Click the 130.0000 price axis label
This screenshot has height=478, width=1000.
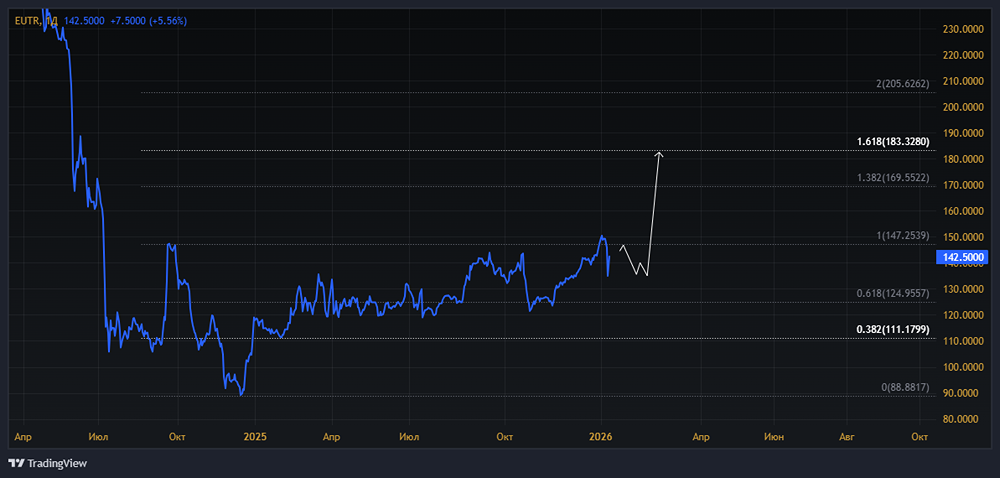(964, 289)
